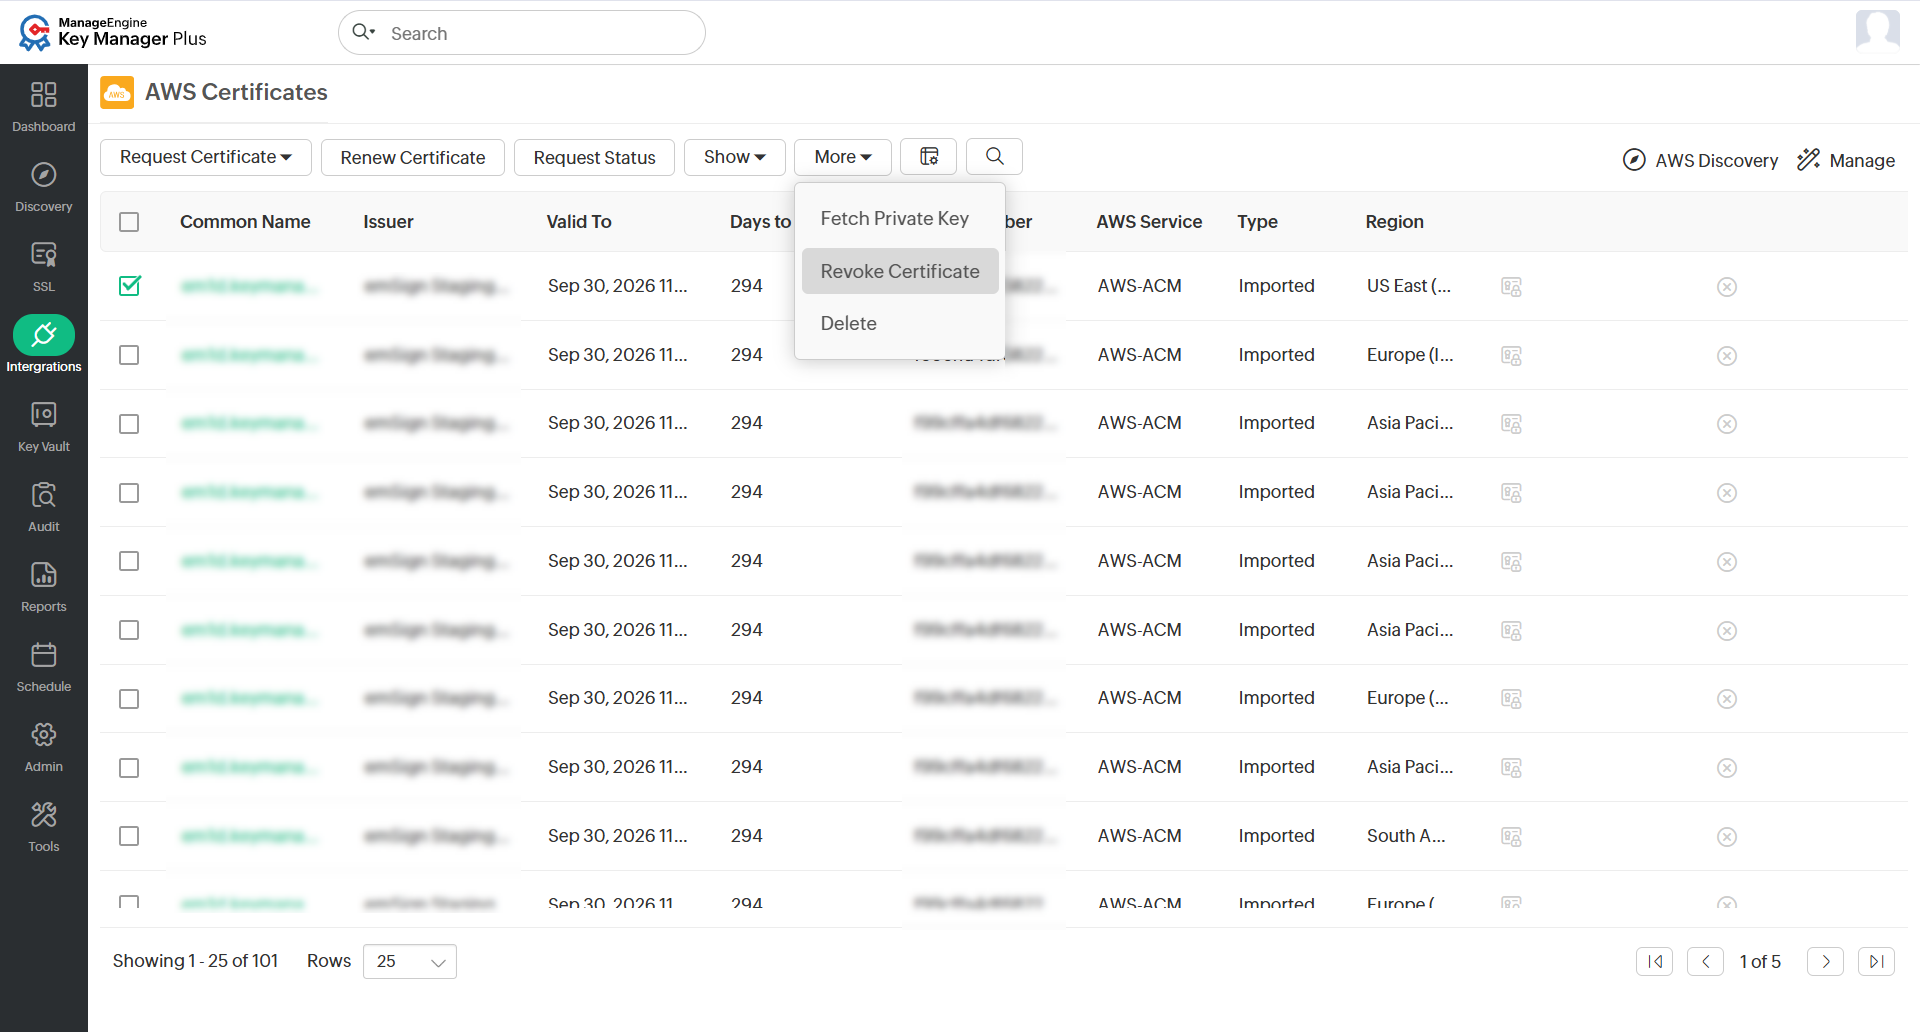Open the Request Certificate dropdown
The image size is (1920, 1032).
206,157
